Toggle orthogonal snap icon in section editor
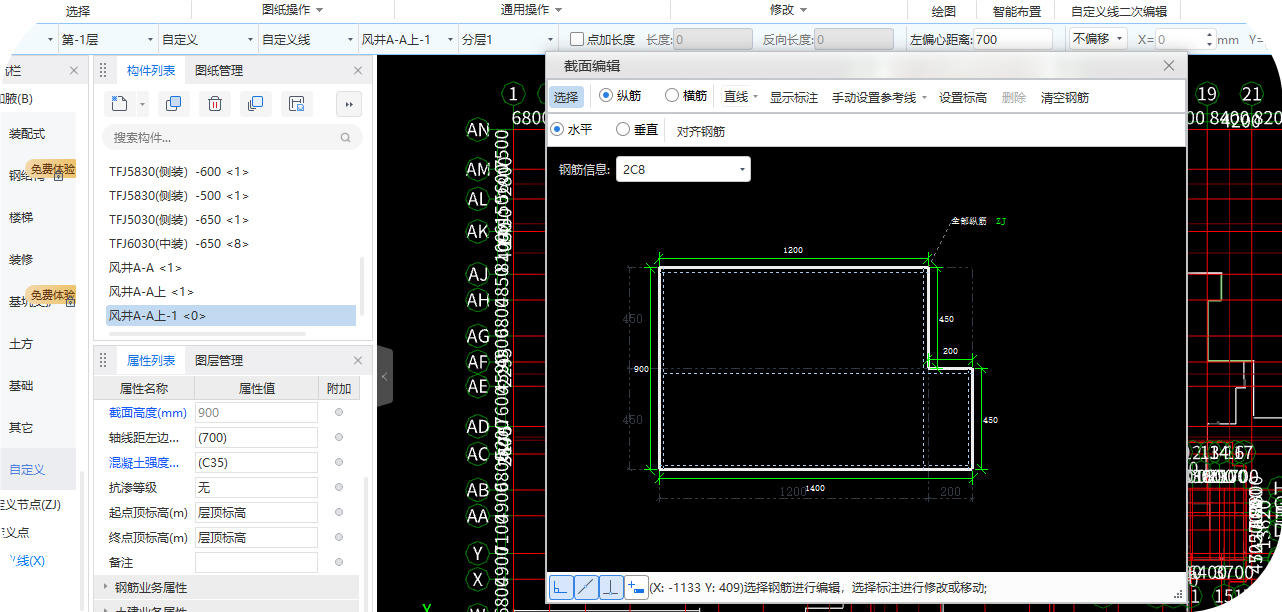The height and width of the screenshot is (612, 1282). pos(561,587)
